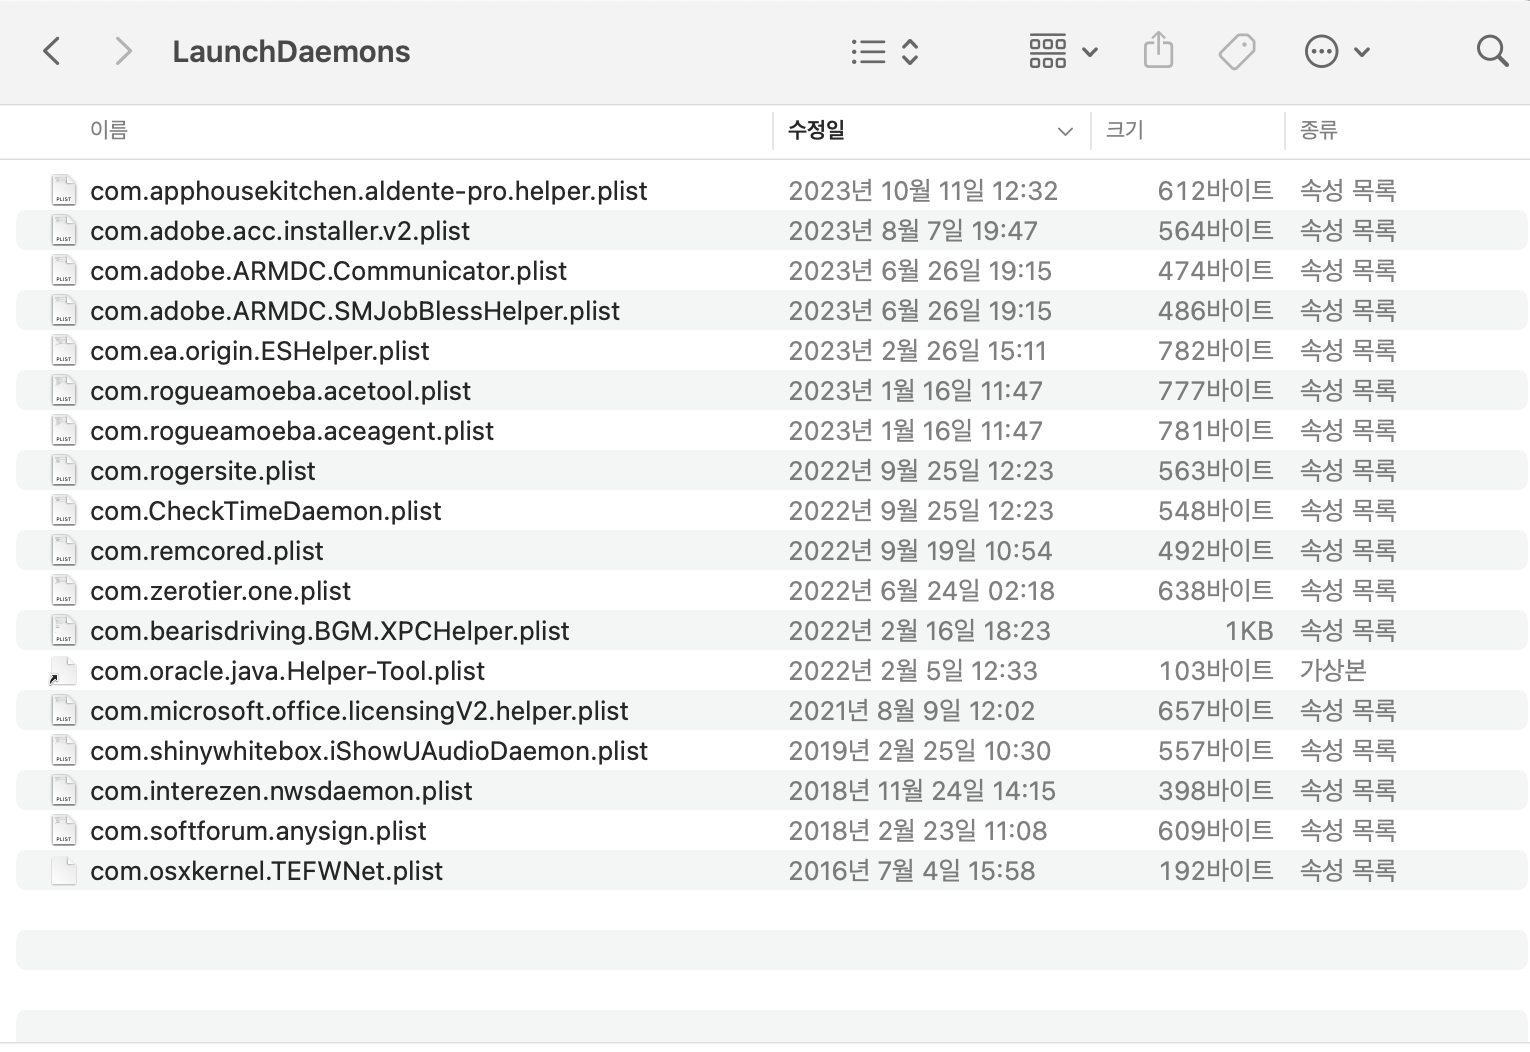Select file name com.adobe.ARMDC.SMJobBlessHelper.plist

coord(355,311)
